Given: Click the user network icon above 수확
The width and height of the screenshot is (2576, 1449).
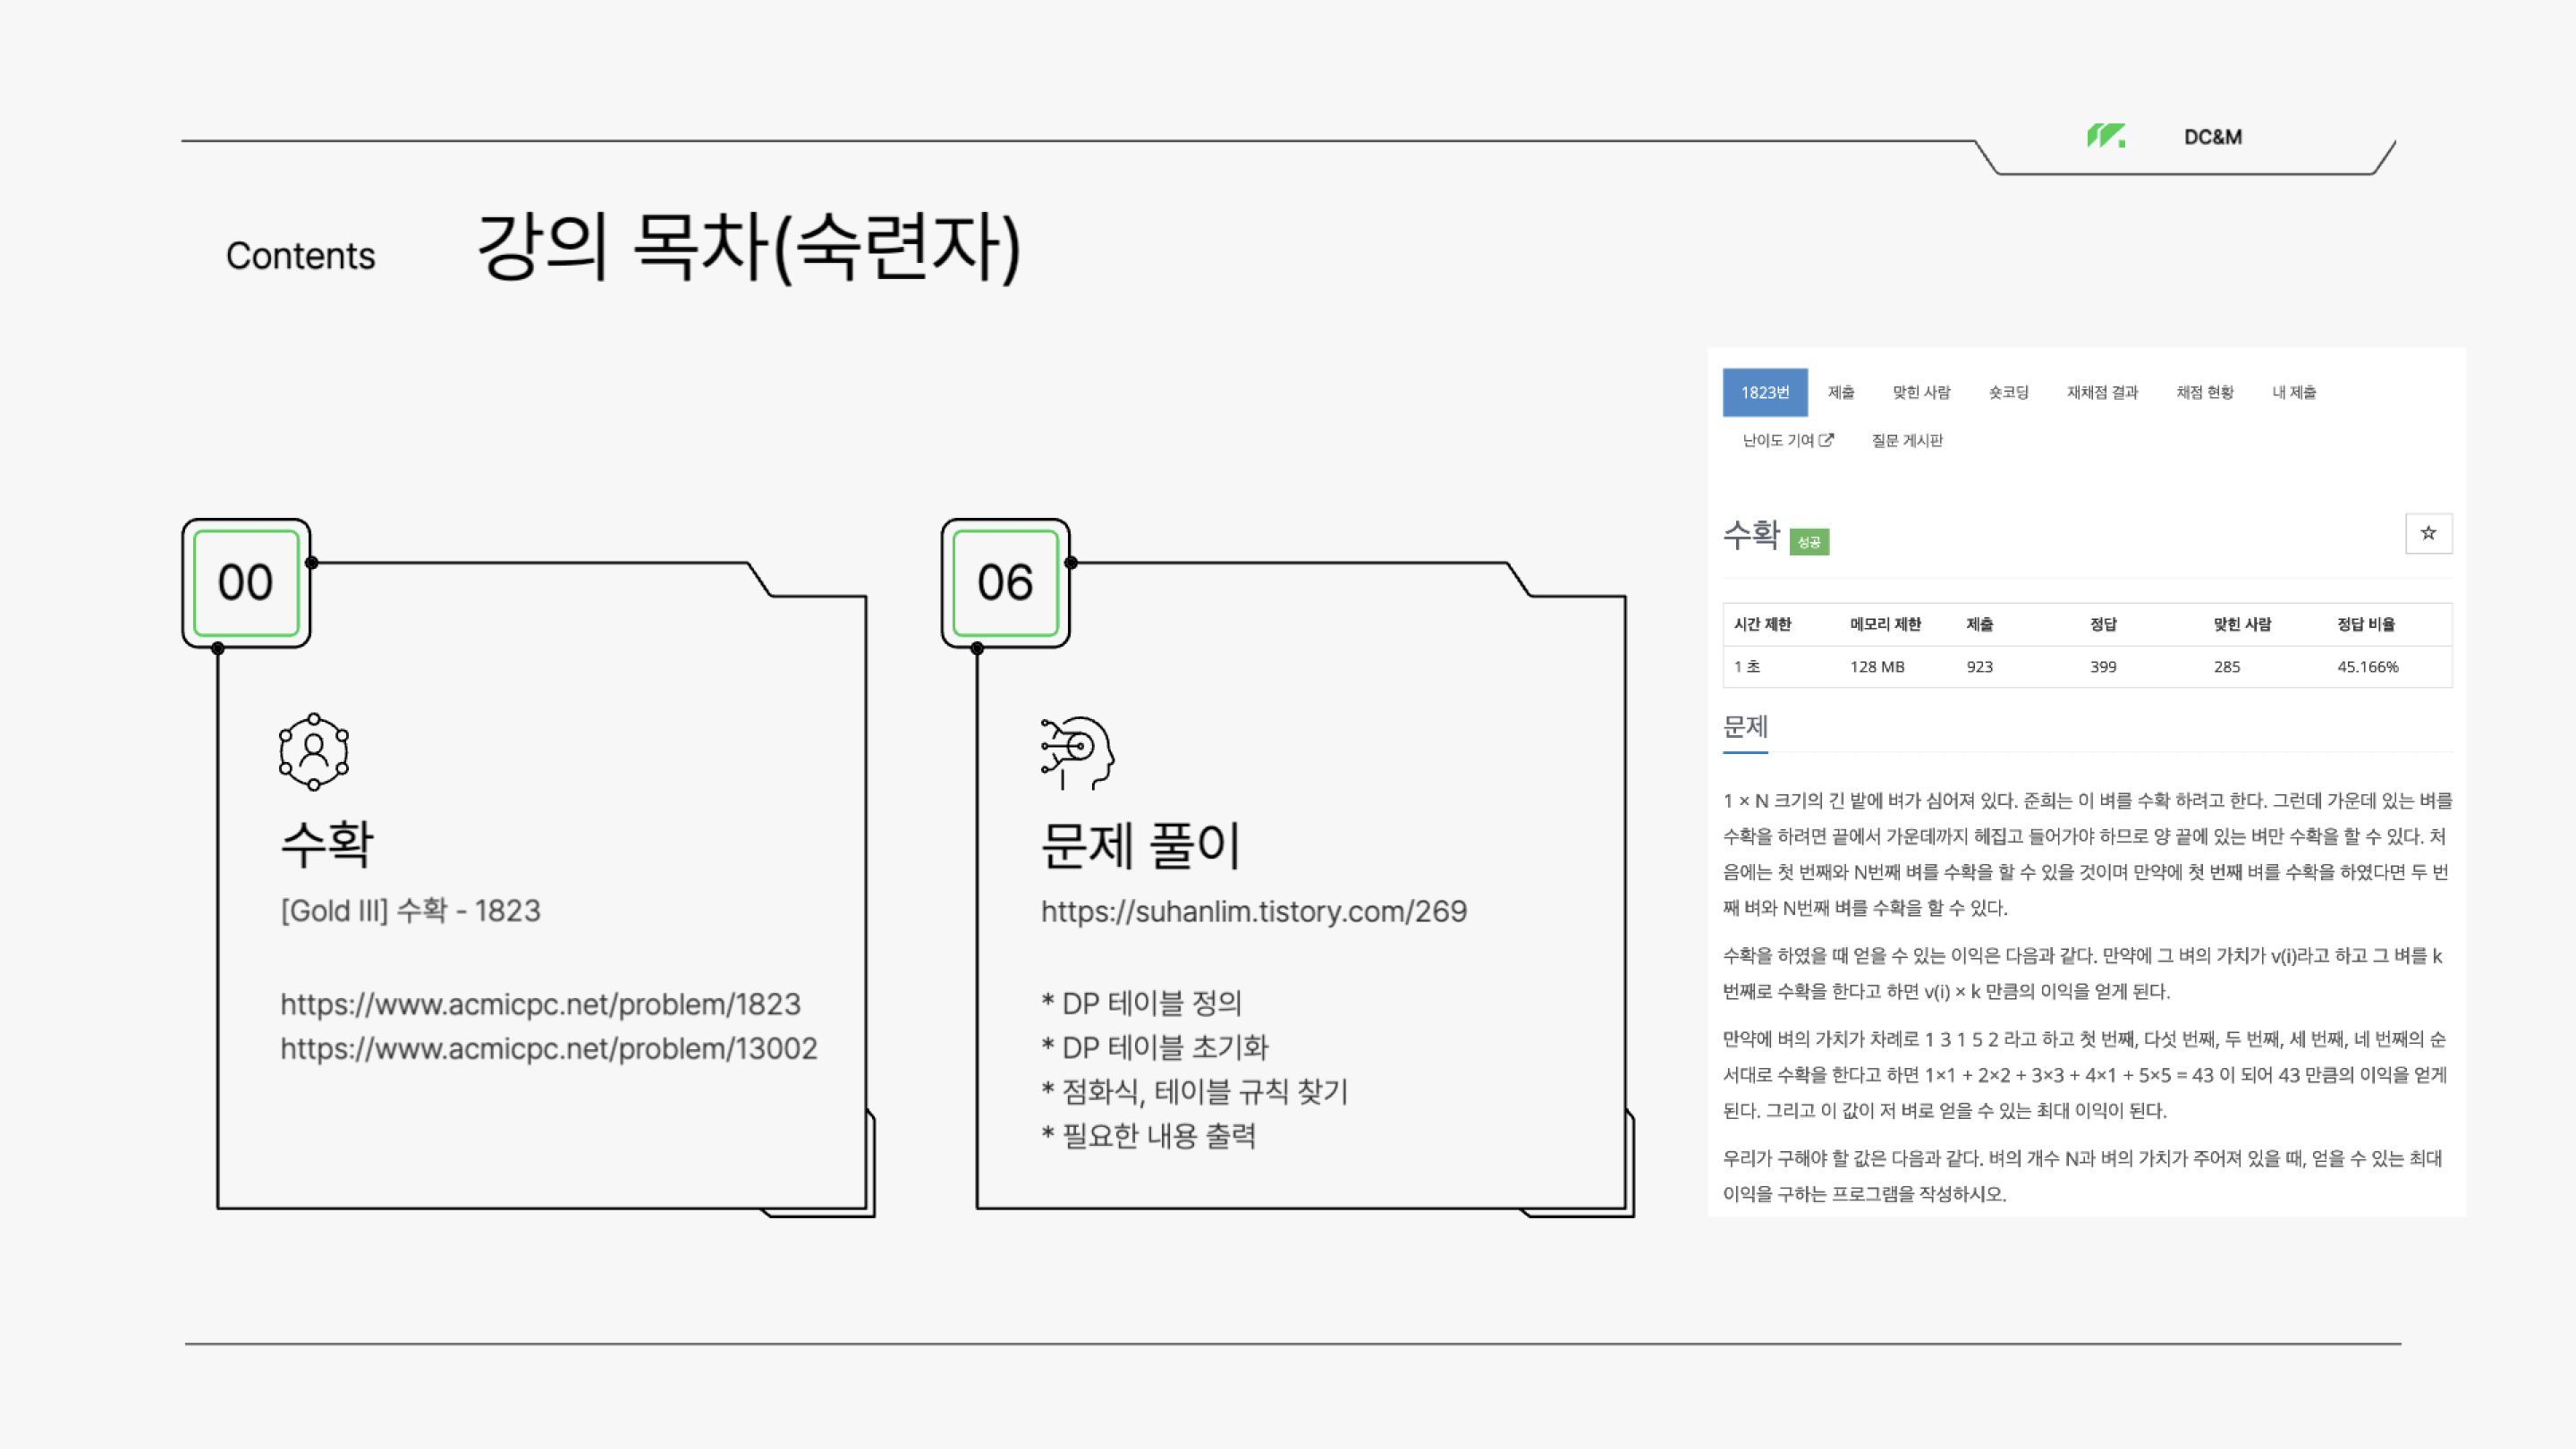Looking at the screenshot, I should pos(314,752).
